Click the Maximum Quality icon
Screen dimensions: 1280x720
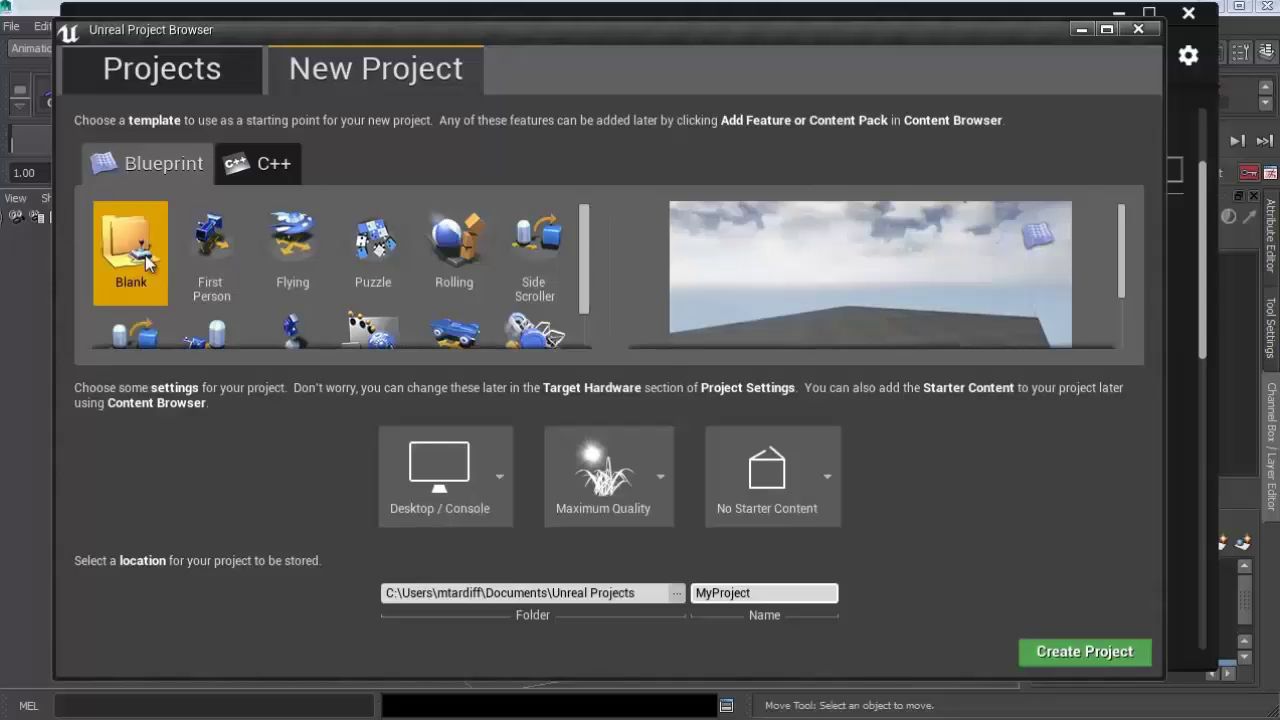[x=603, y=467]
